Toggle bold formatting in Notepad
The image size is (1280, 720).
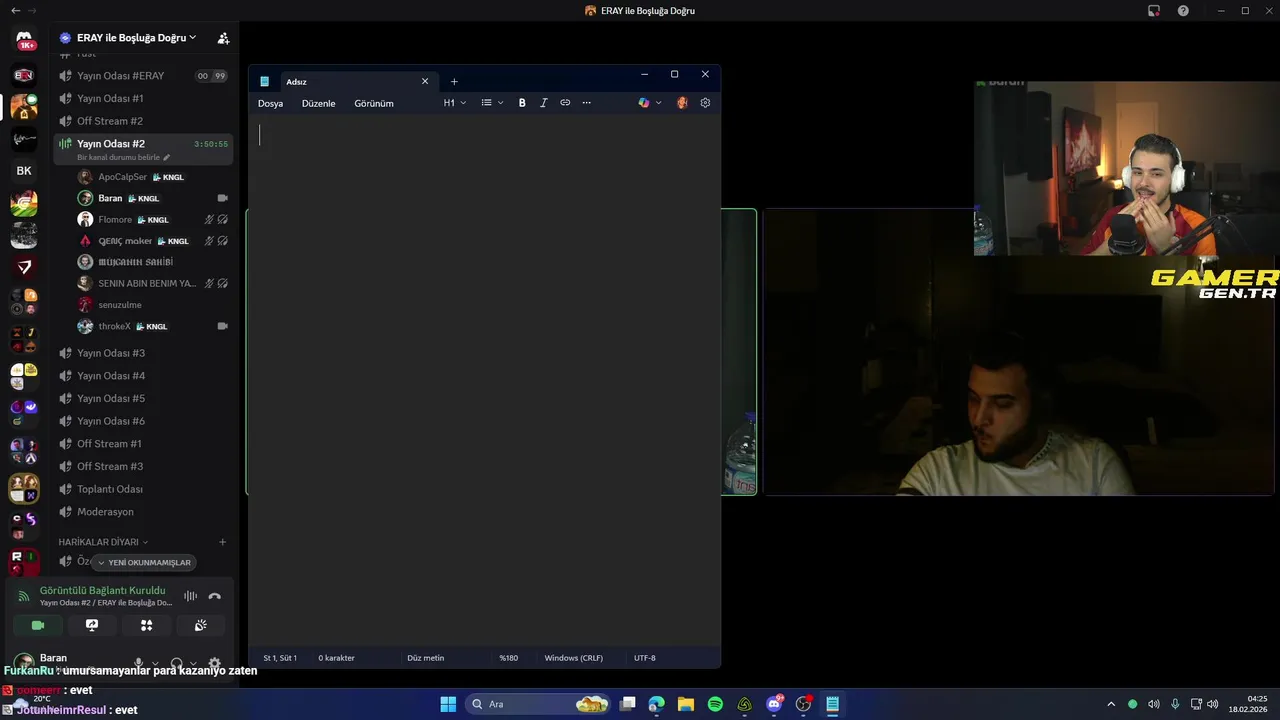pyautogui.click(x=522, y=103)
